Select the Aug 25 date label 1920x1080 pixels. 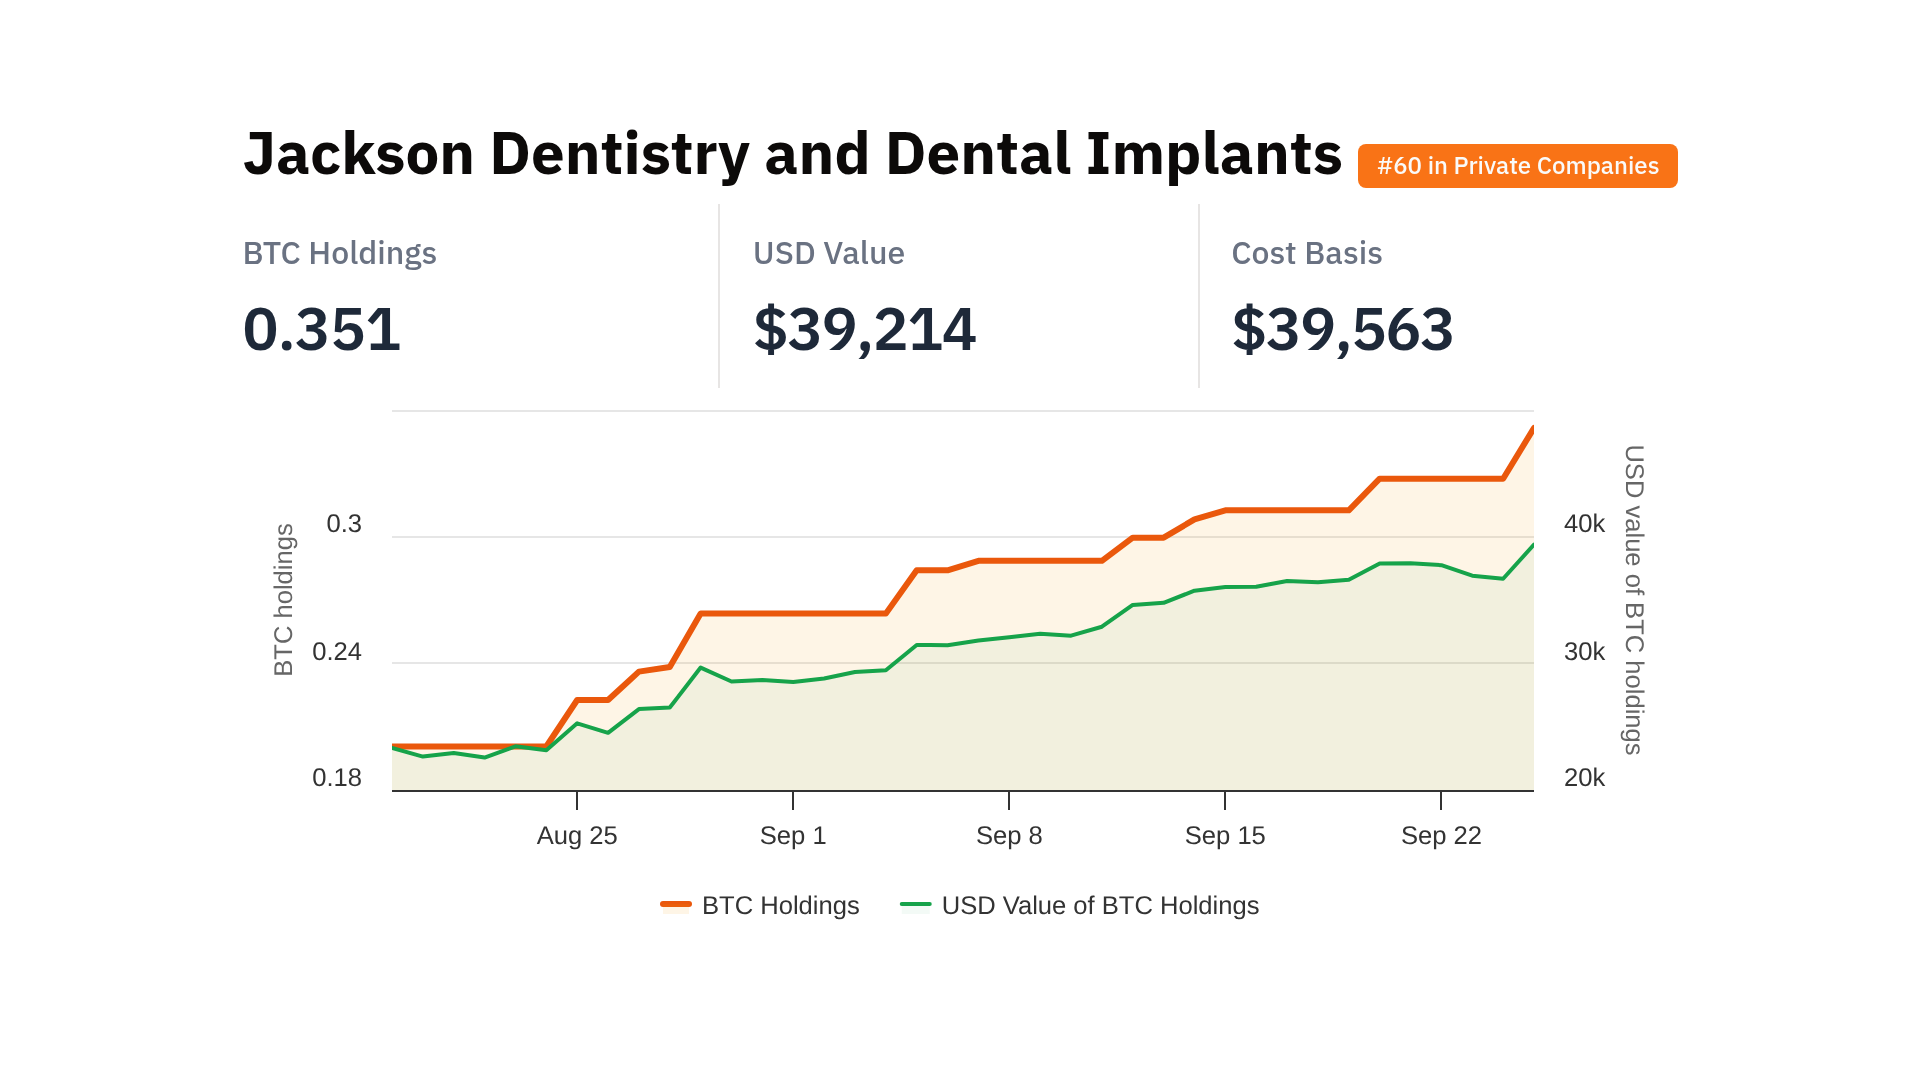(x=577, y=836)
